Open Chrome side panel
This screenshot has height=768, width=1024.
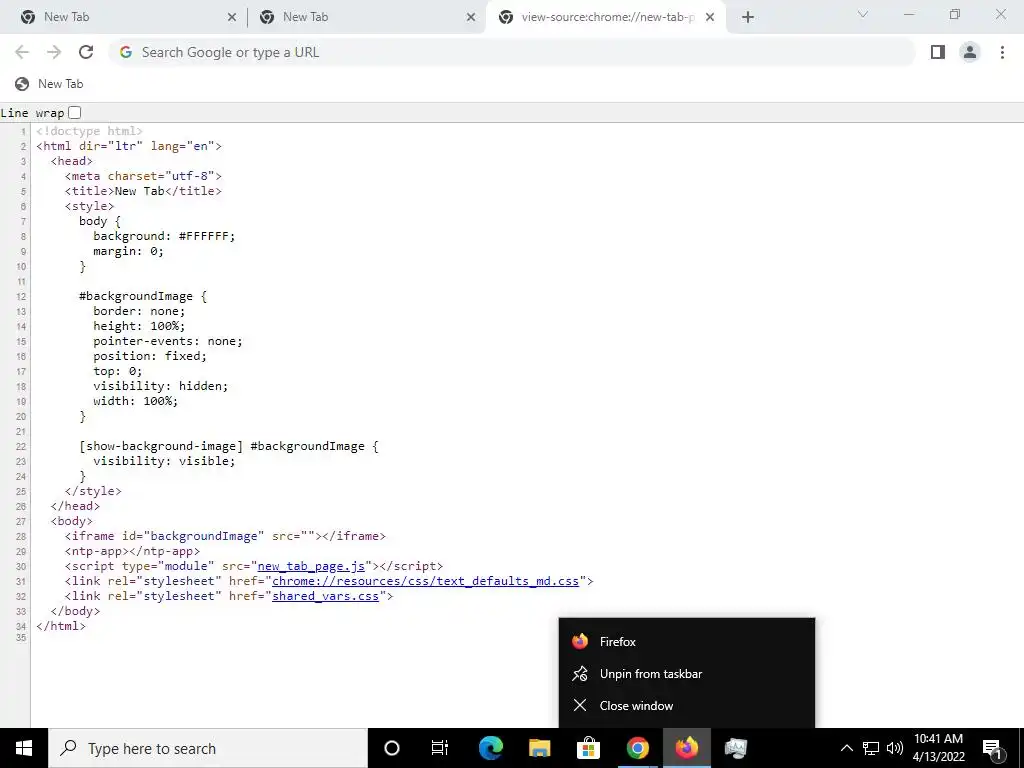click(x=938, y=52)
